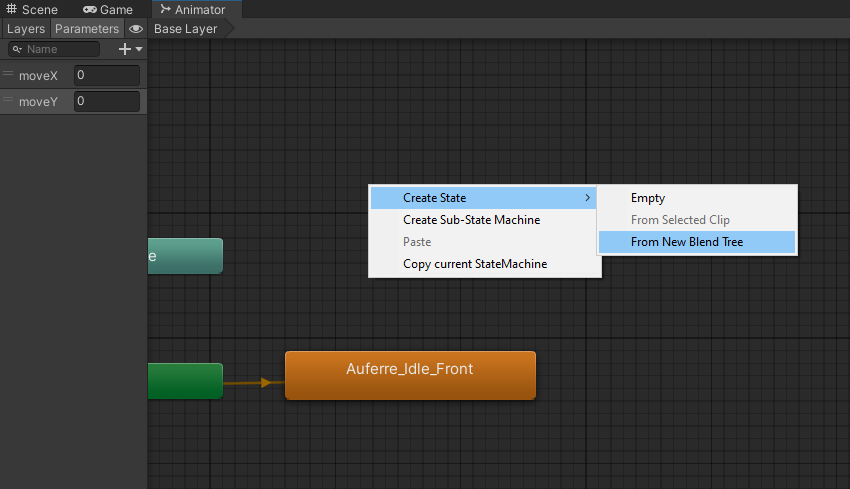The height and width of the screenshot is (489, 850).
Task: Switch to the Layers tab
Action: click(x=26, y=29)
